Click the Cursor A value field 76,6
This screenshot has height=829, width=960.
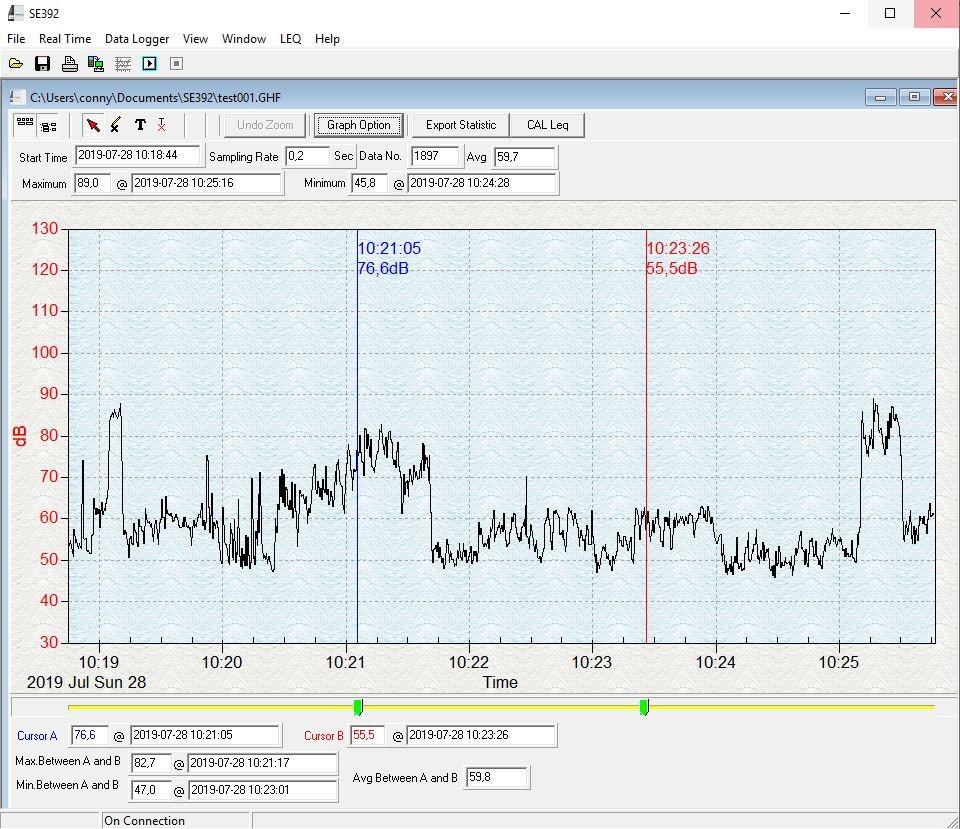pos(90,735)
